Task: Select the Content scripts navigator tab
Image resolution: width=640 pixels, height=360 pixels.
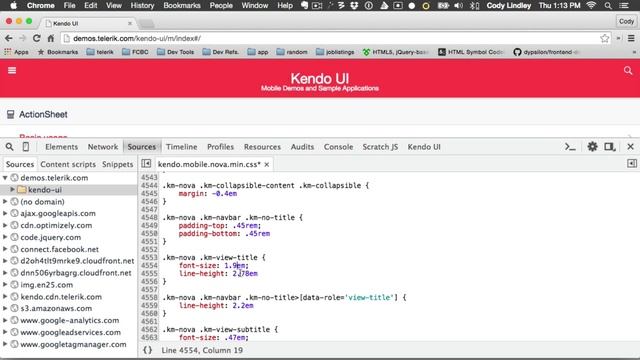Action: [68, 164]
